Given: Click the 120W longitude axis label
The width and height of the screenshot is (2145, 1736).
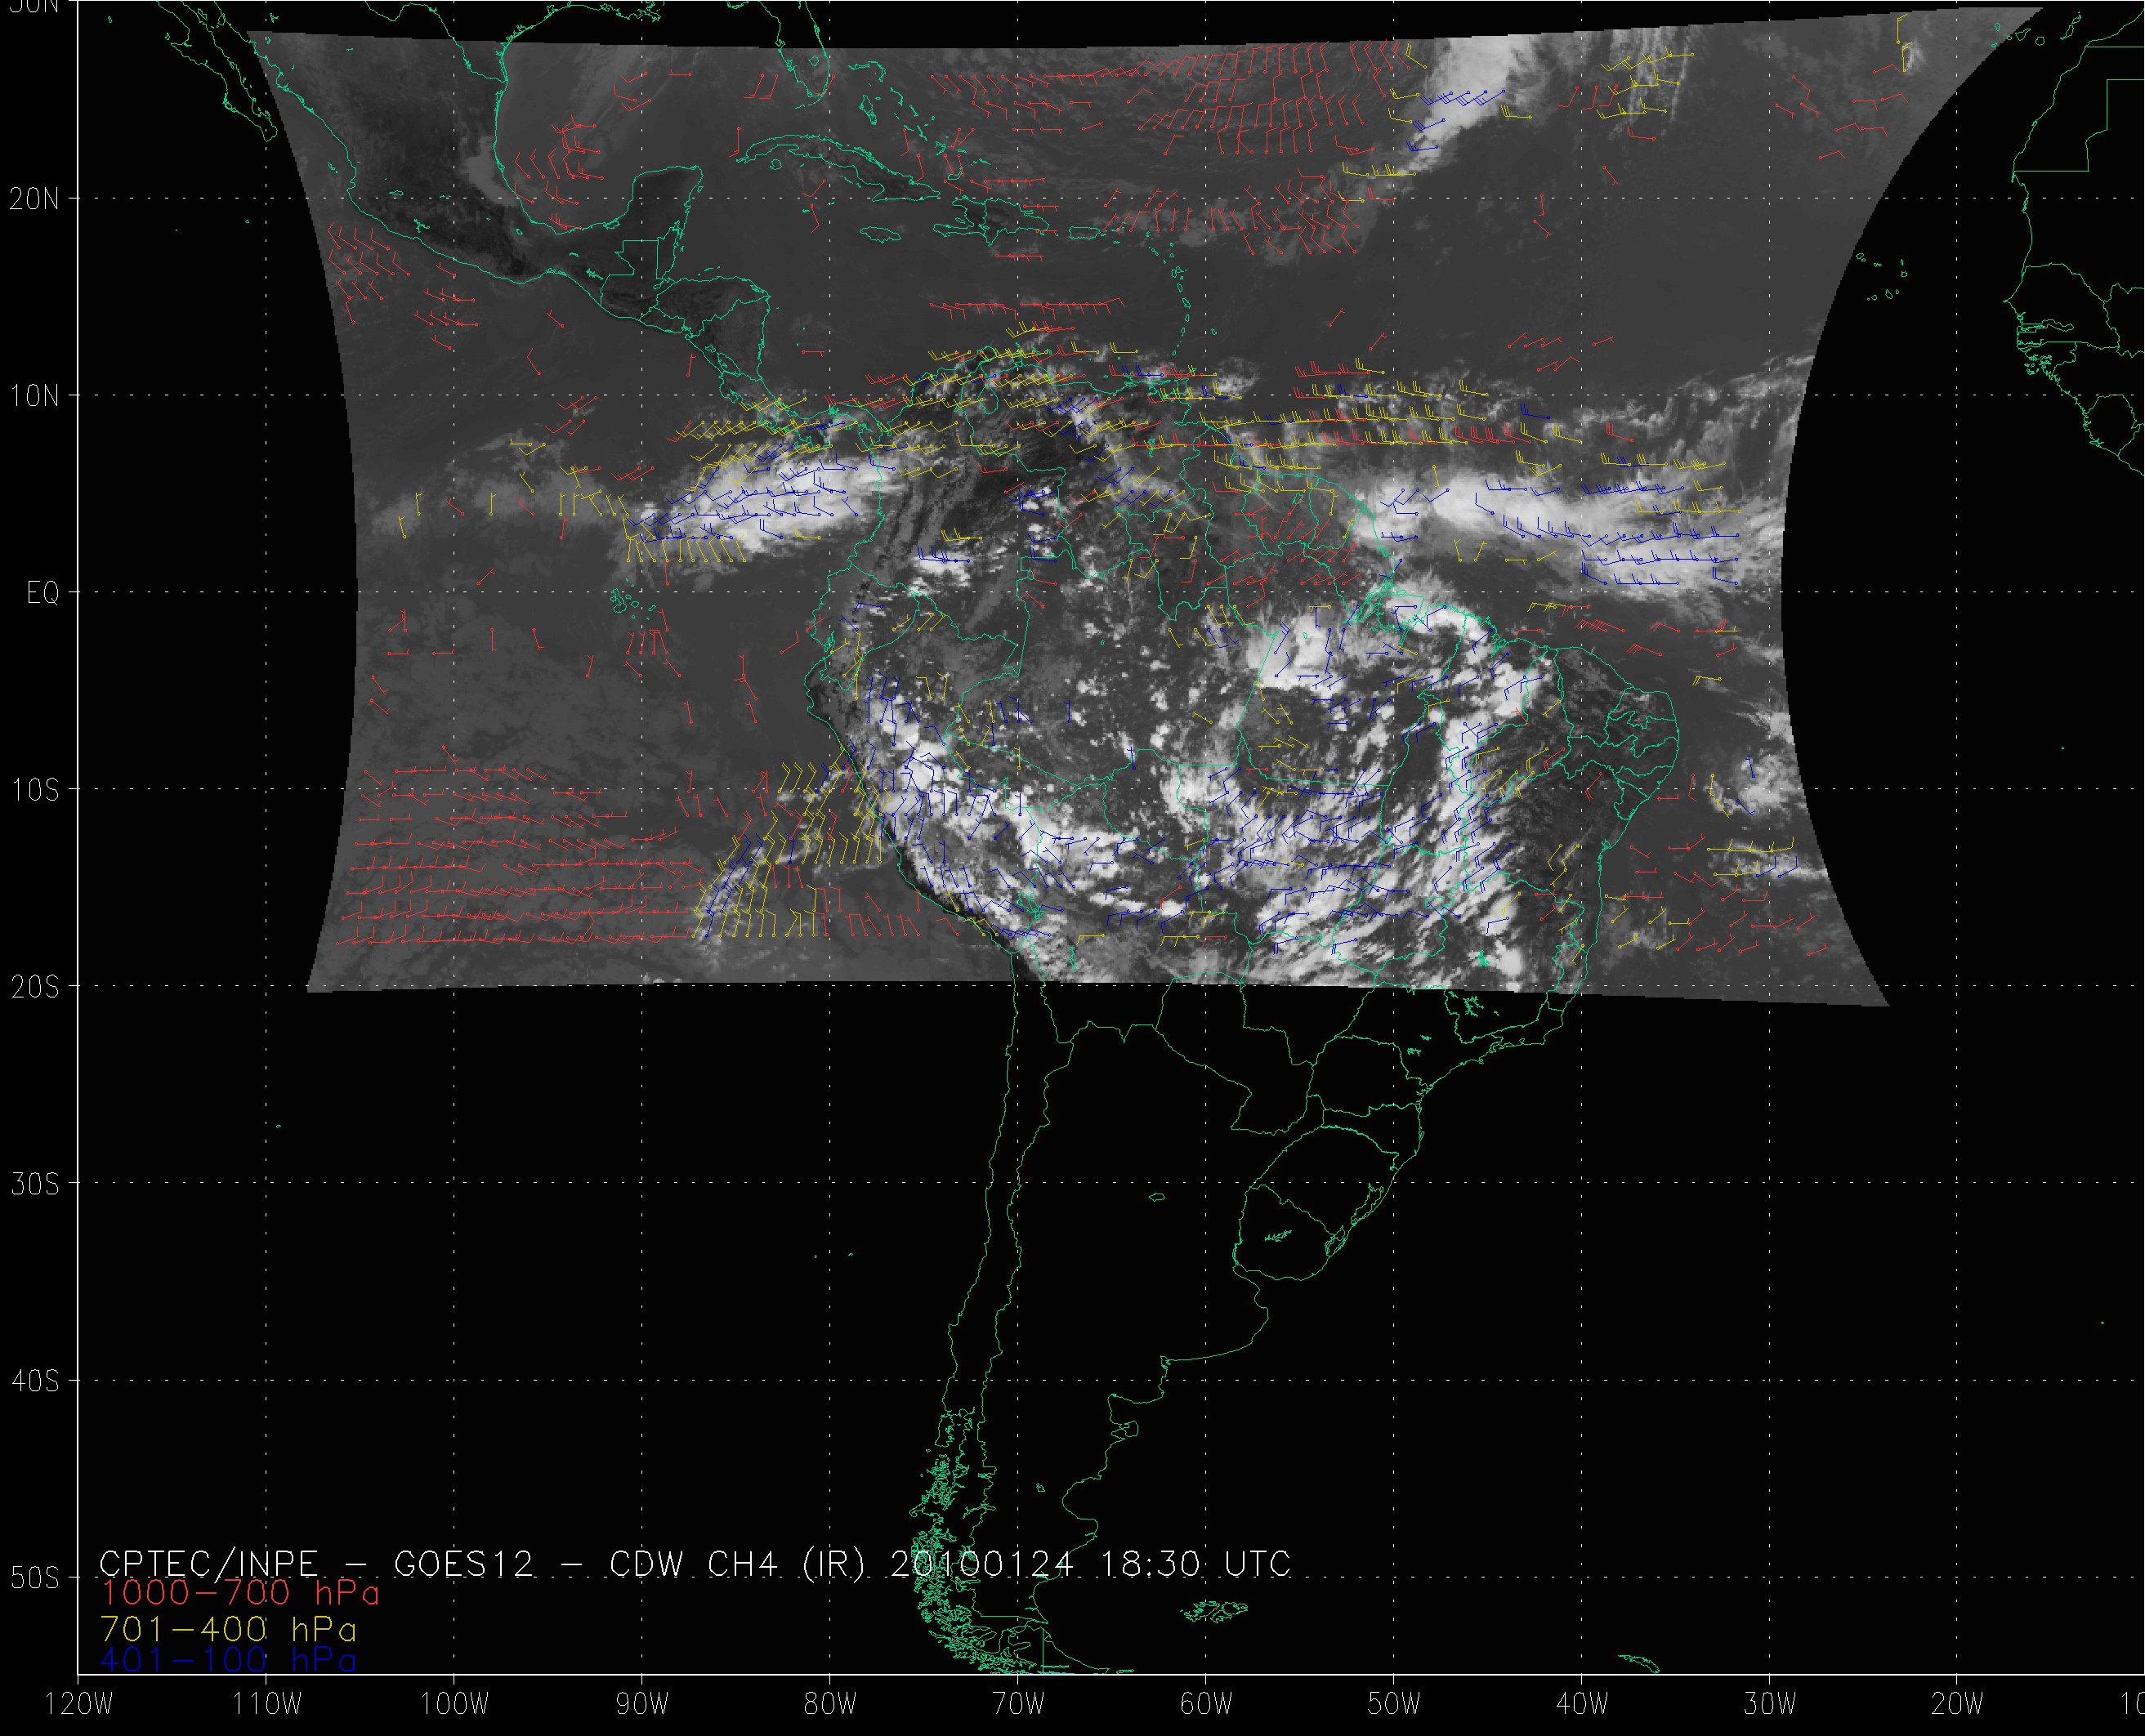Looking at the screenshot, I should 79,1705.
